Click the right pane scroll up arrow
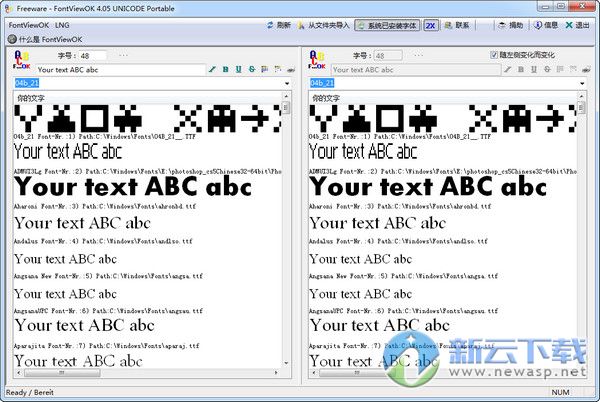 tap(582, 96)
